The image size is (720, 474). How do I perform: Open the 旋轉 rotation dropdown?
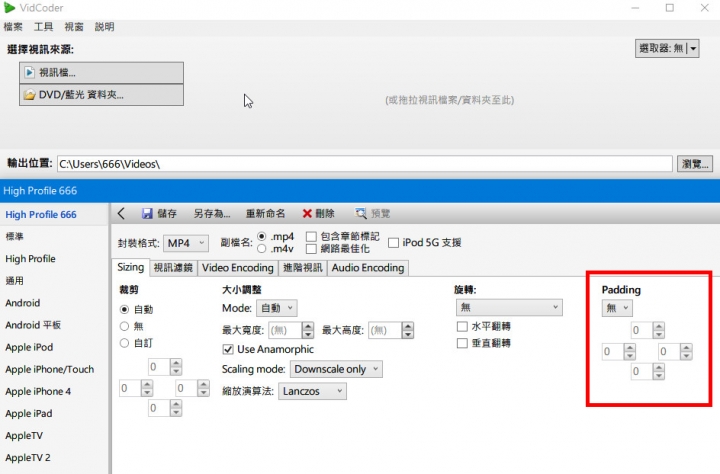(x=509, y=307)
